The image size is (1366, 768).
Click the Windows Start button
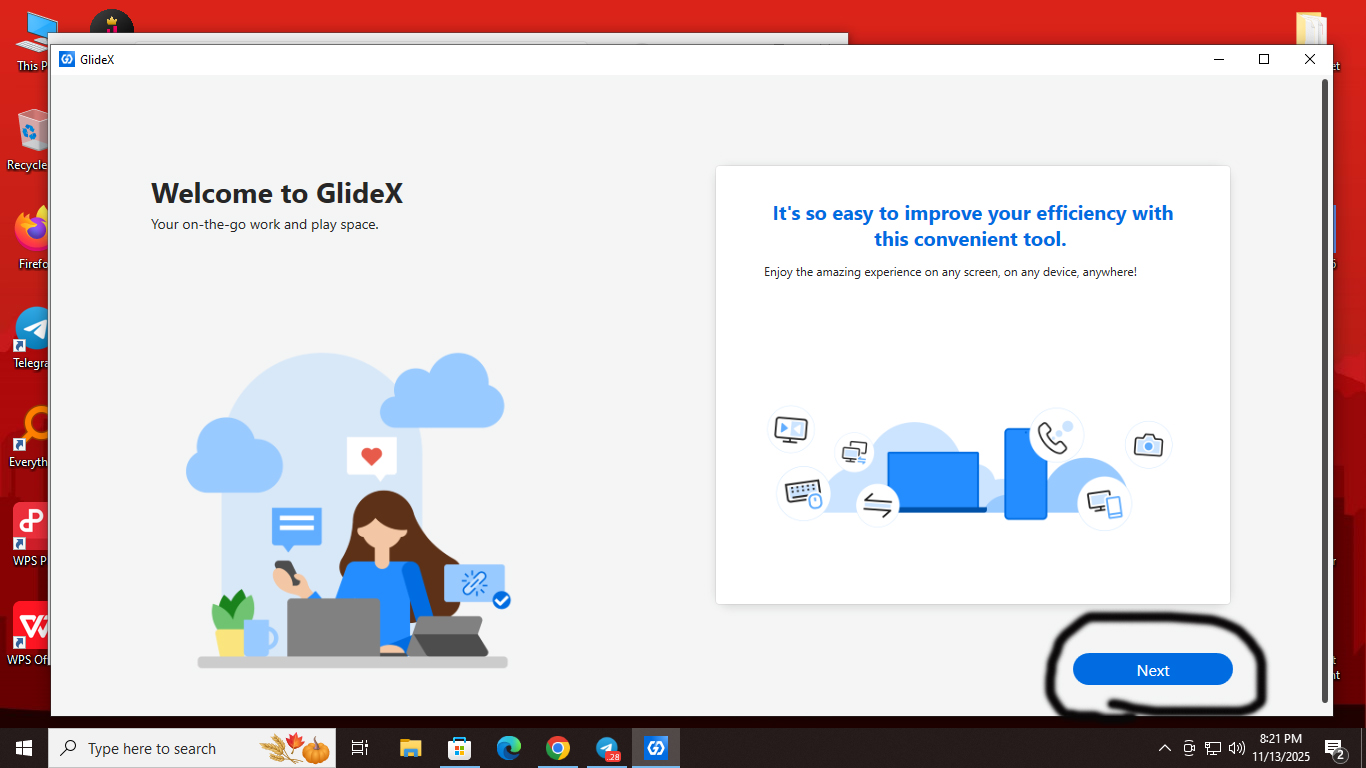(24, 748)
